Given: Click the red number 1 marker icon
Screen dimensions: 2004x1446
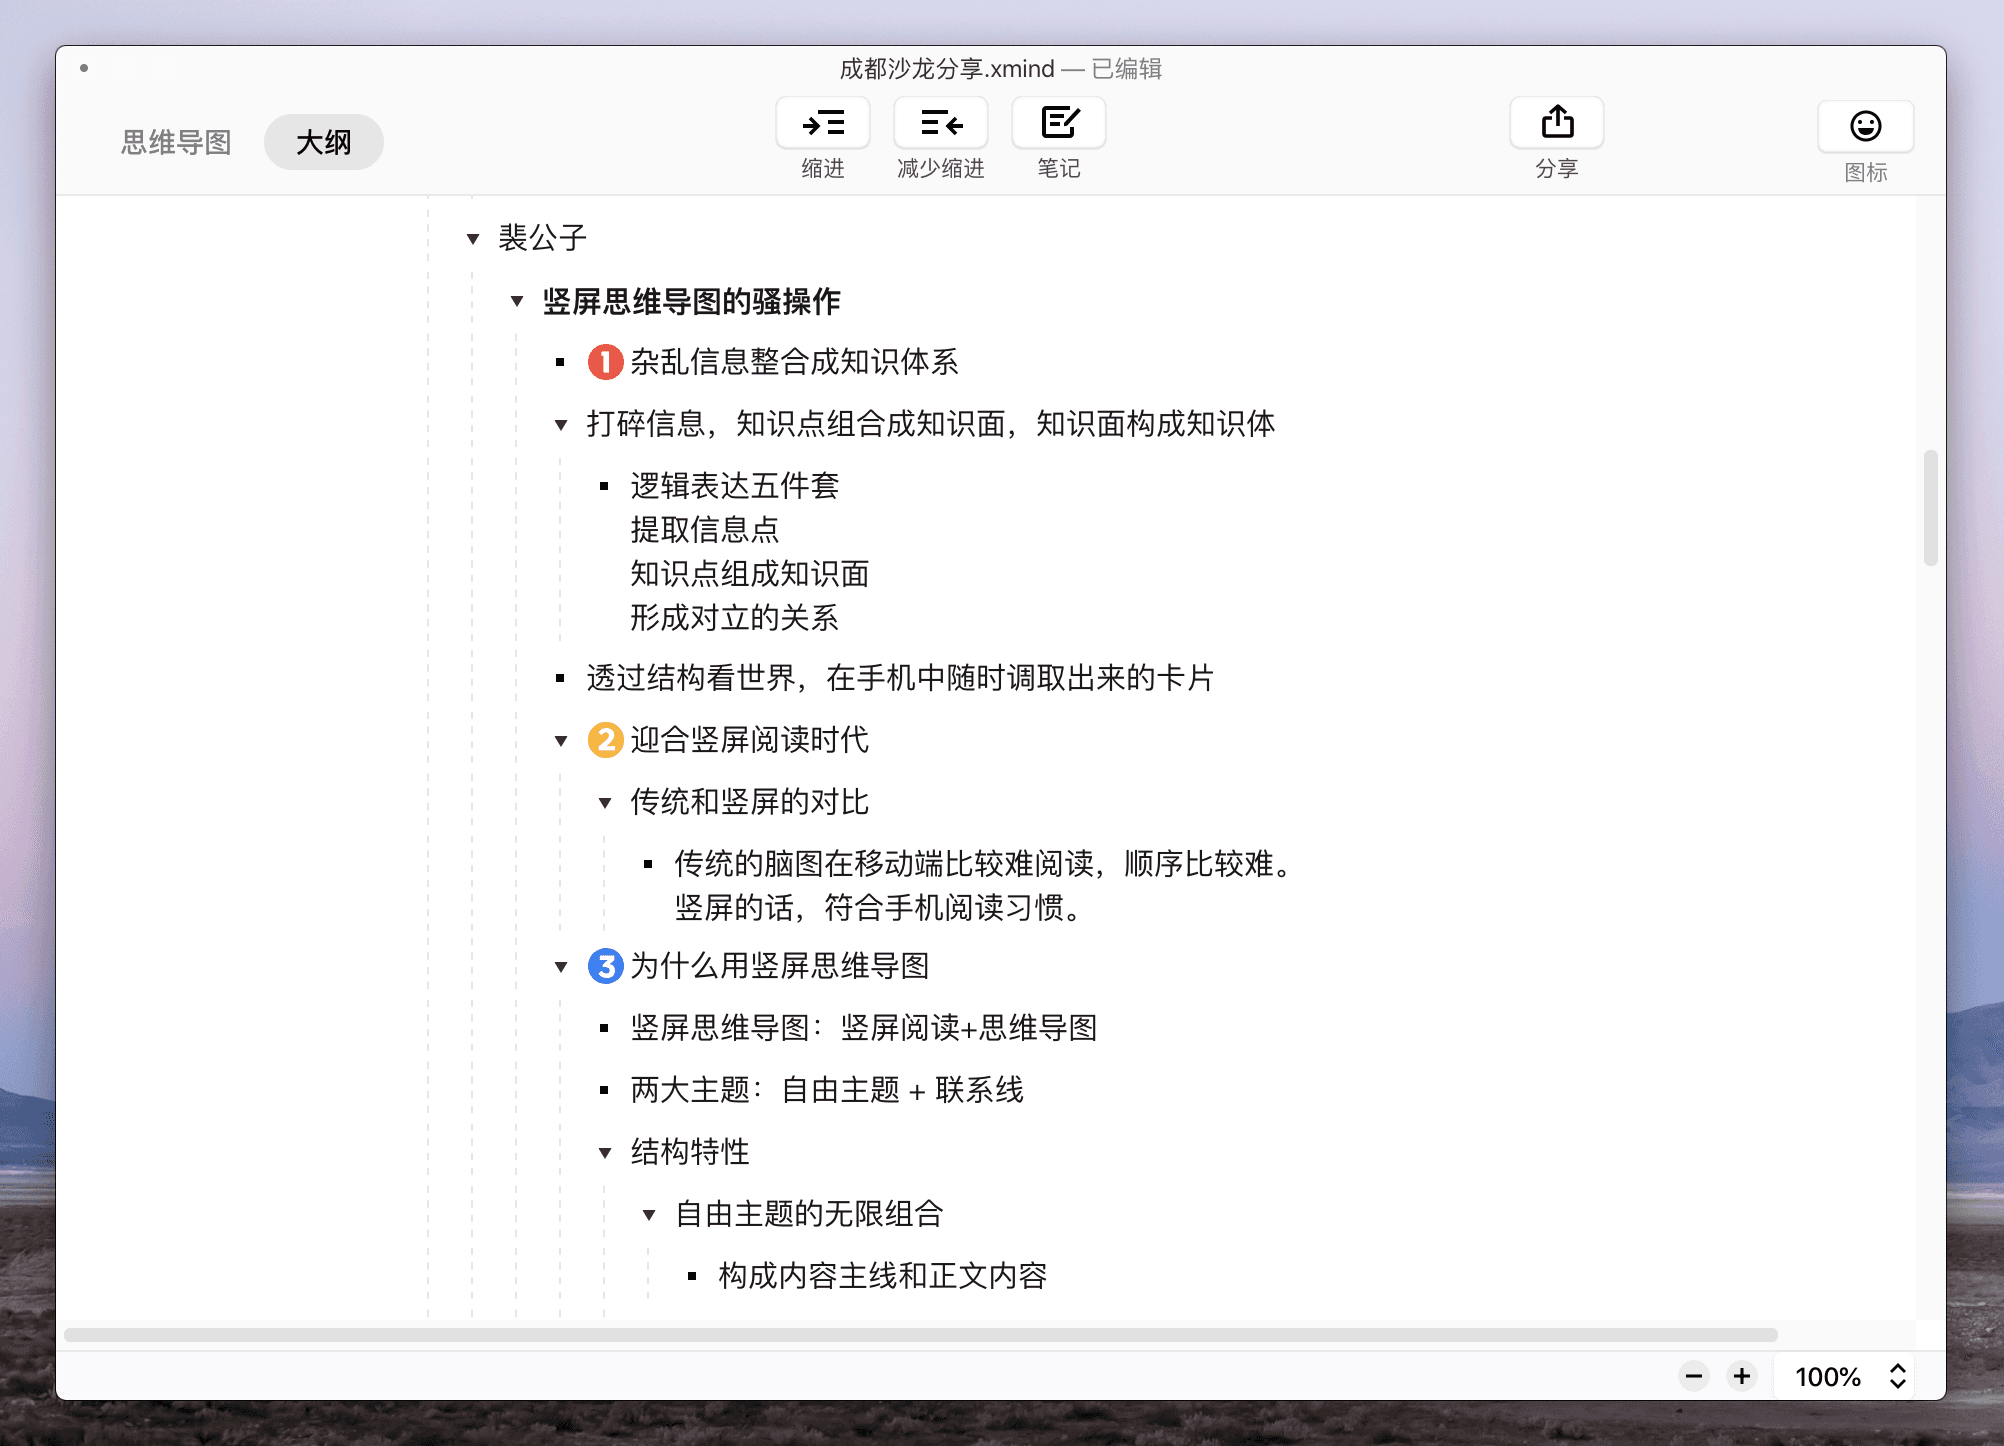Looking at the screenshot, I should (x=605, y=362).
